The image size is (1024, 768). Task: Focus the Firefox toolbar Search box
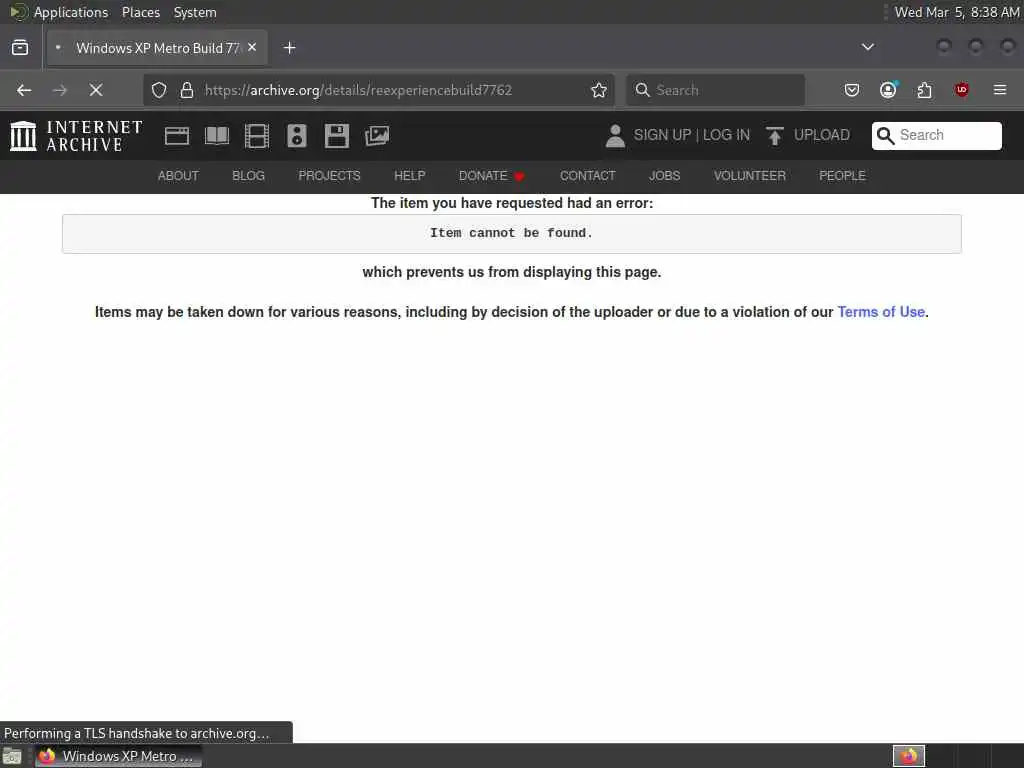click(715, 90)
